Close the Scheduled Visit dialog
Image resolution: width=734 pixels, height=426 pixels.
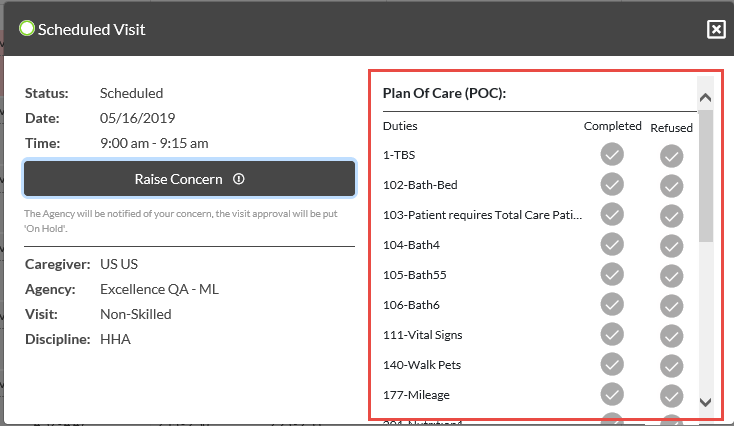[716, 29]
